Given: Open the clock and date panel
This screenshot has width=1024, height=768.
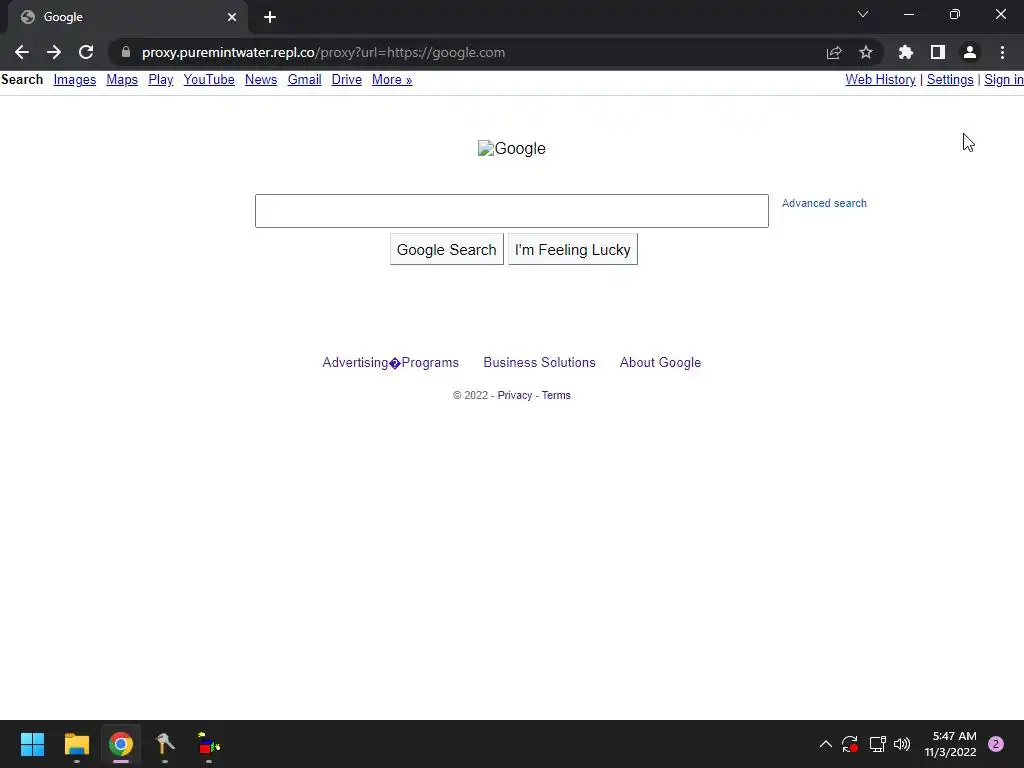Looking at the screenshot, I should point(950,744).
